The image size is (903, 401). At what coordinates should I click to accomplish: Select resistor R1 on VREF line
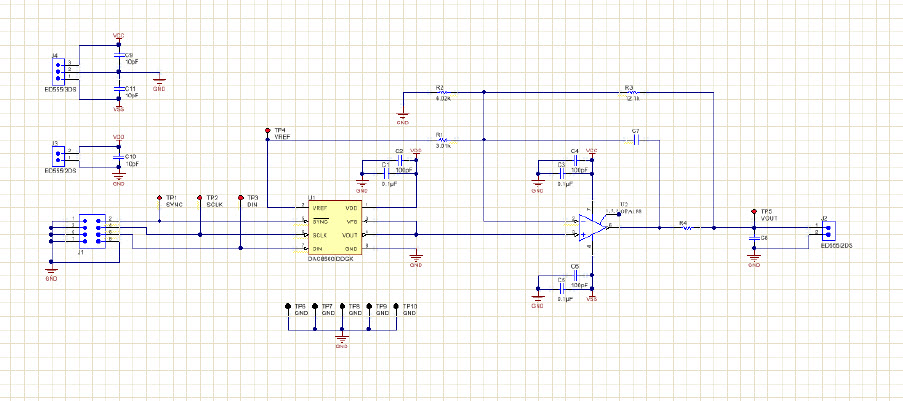pos(443,140)
